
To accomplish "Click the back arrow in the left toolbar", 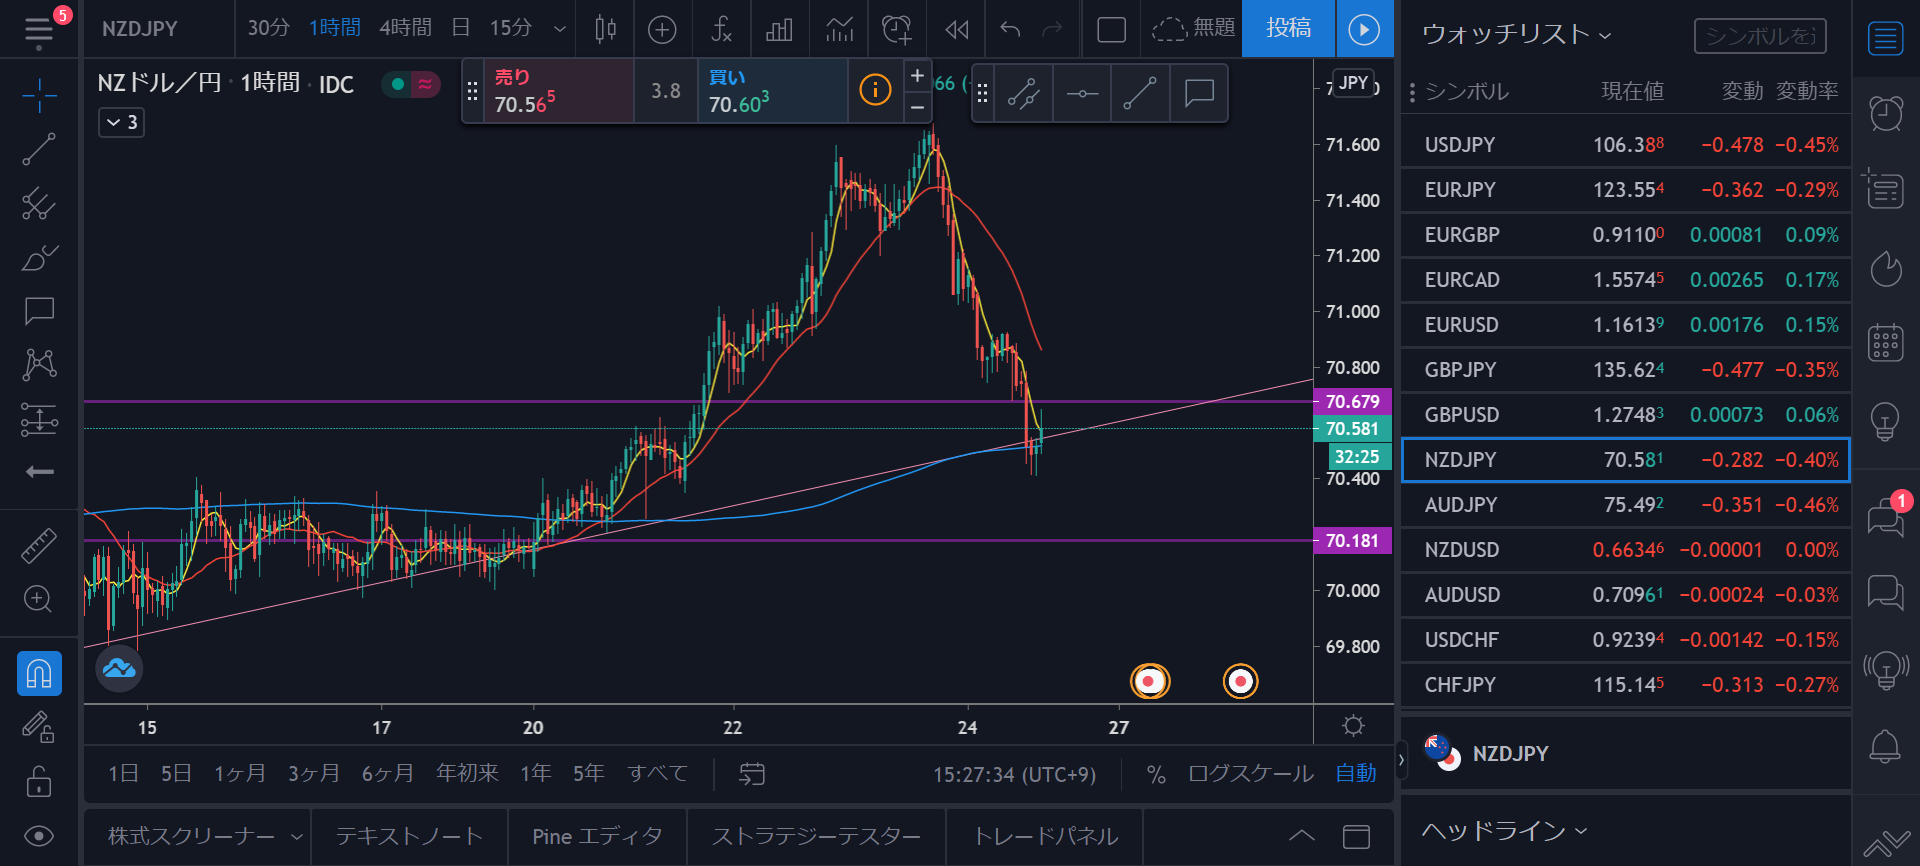I will (39, 472).
